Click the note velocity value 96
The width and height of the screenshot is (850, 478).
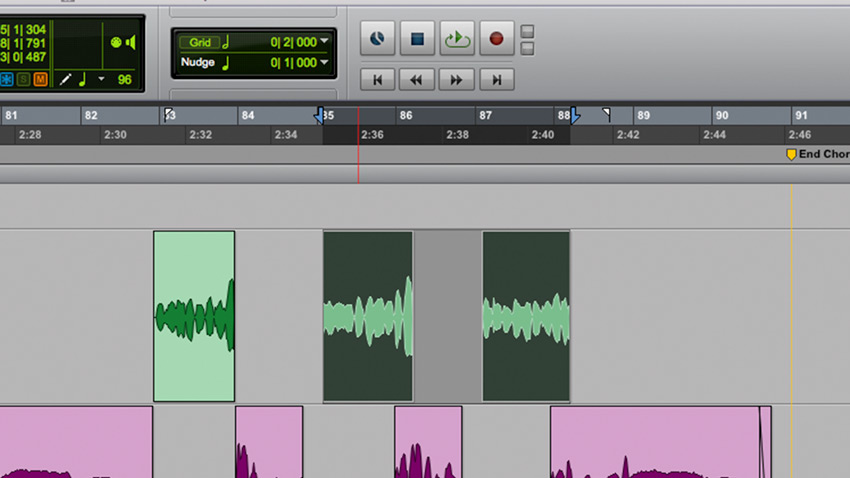click(x=125, y=80)
